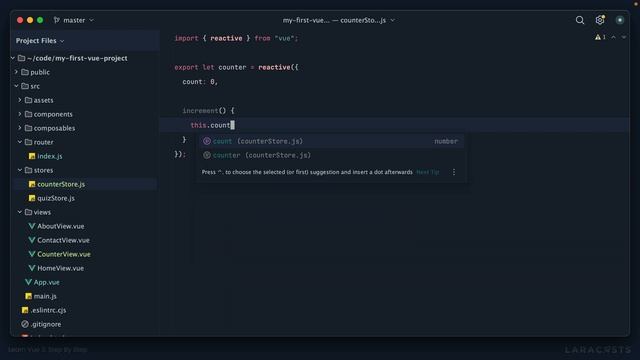Viewport: 640px width, 360px height.
Task: Select counterStore.js in project tree
Action: tap(61, 184)
